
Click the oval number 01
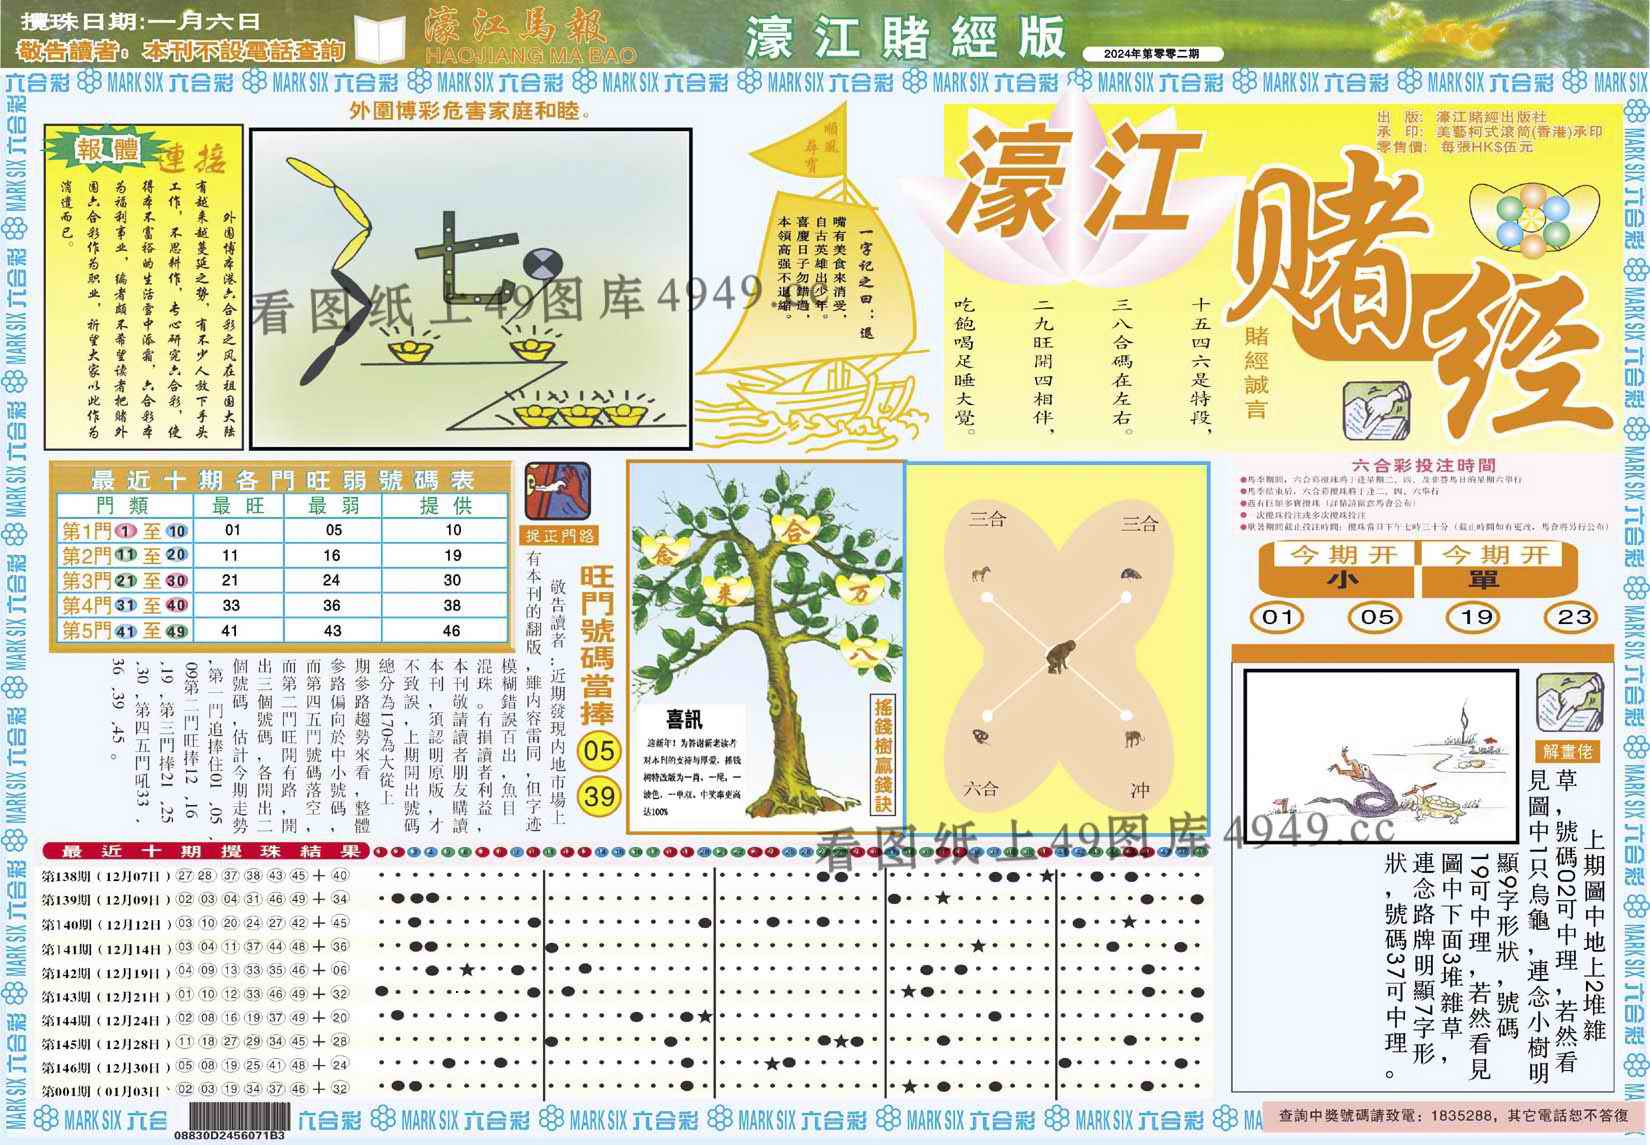(x=1277, y=617)
